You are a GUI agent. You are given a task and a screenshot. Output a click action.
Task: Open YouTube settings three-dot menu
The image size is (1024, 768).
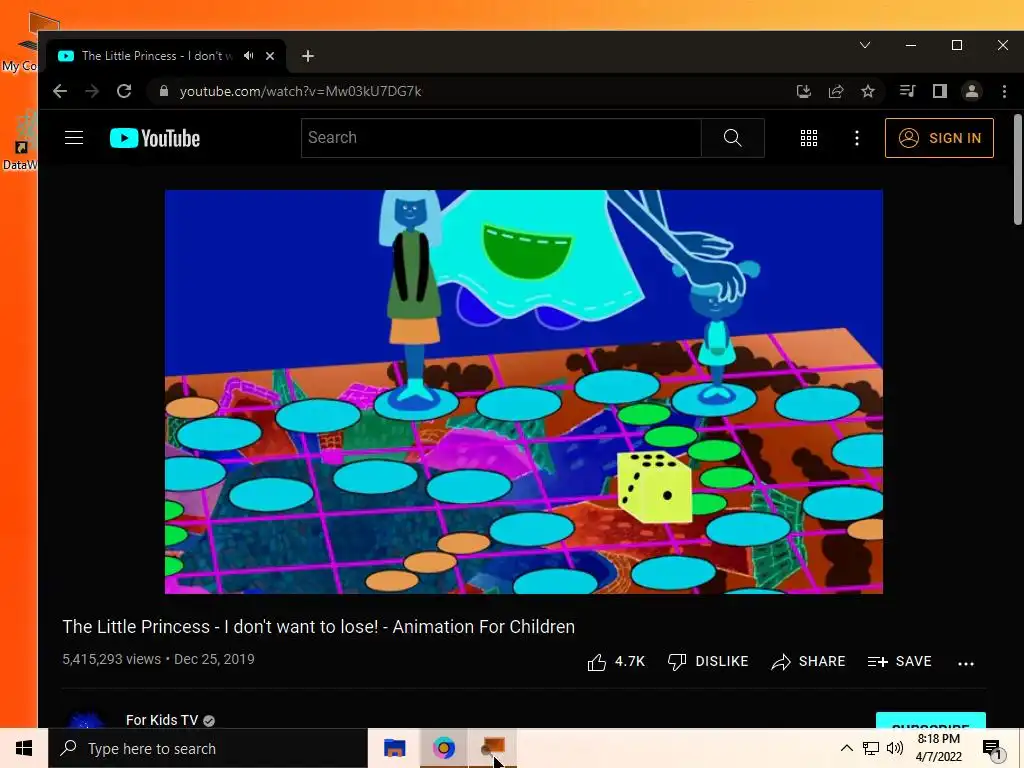click(x=857, y=138)
